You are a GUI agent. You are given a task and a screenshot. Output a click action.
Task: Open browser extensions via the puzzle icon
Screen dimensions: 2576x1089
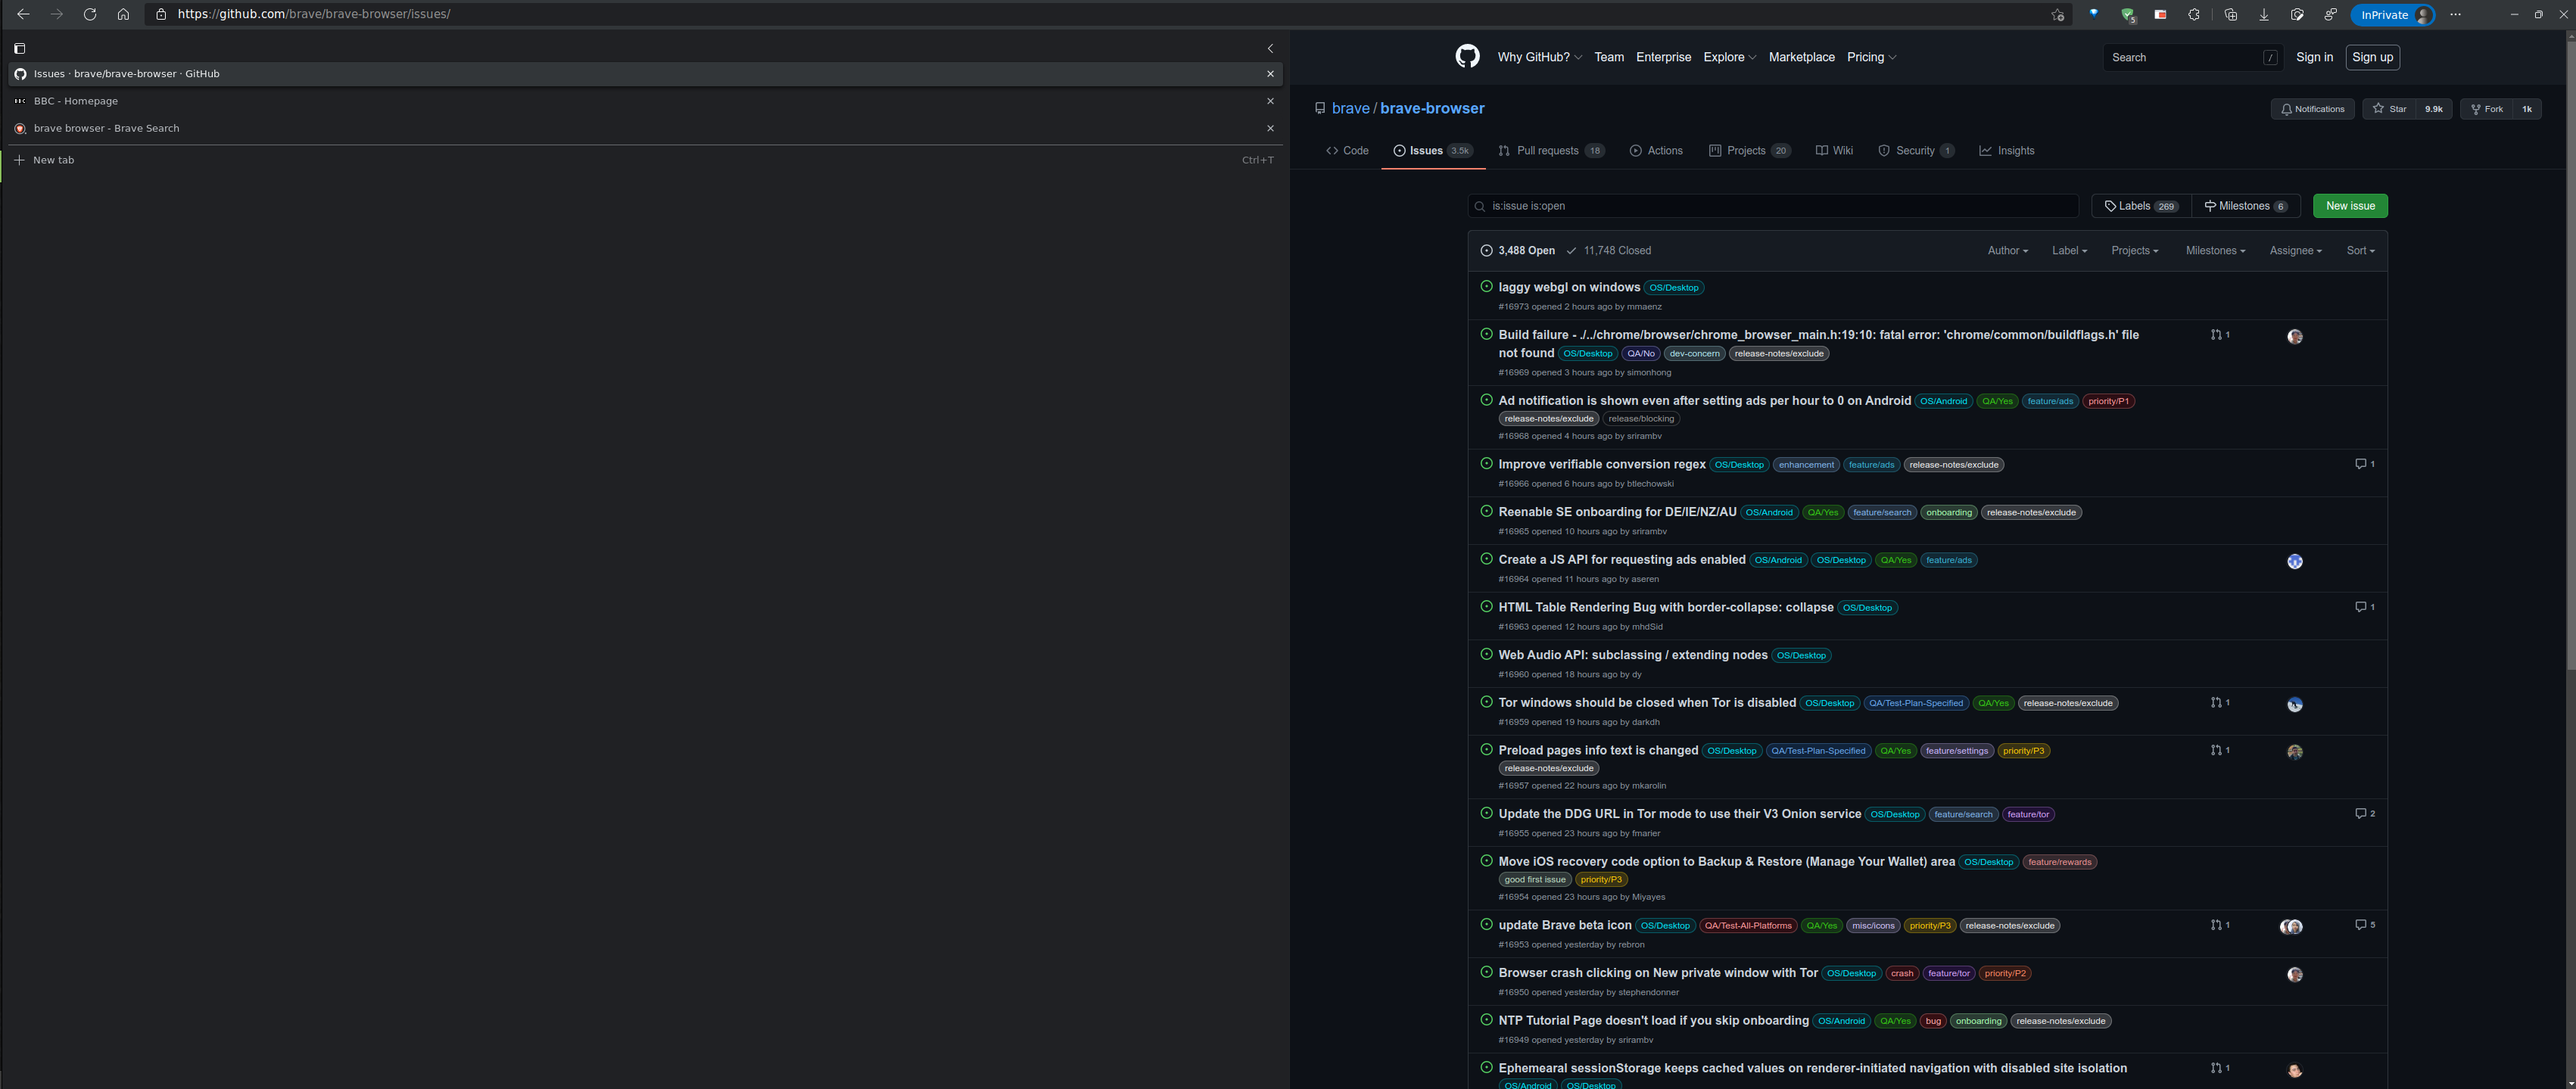(2197, 14)
